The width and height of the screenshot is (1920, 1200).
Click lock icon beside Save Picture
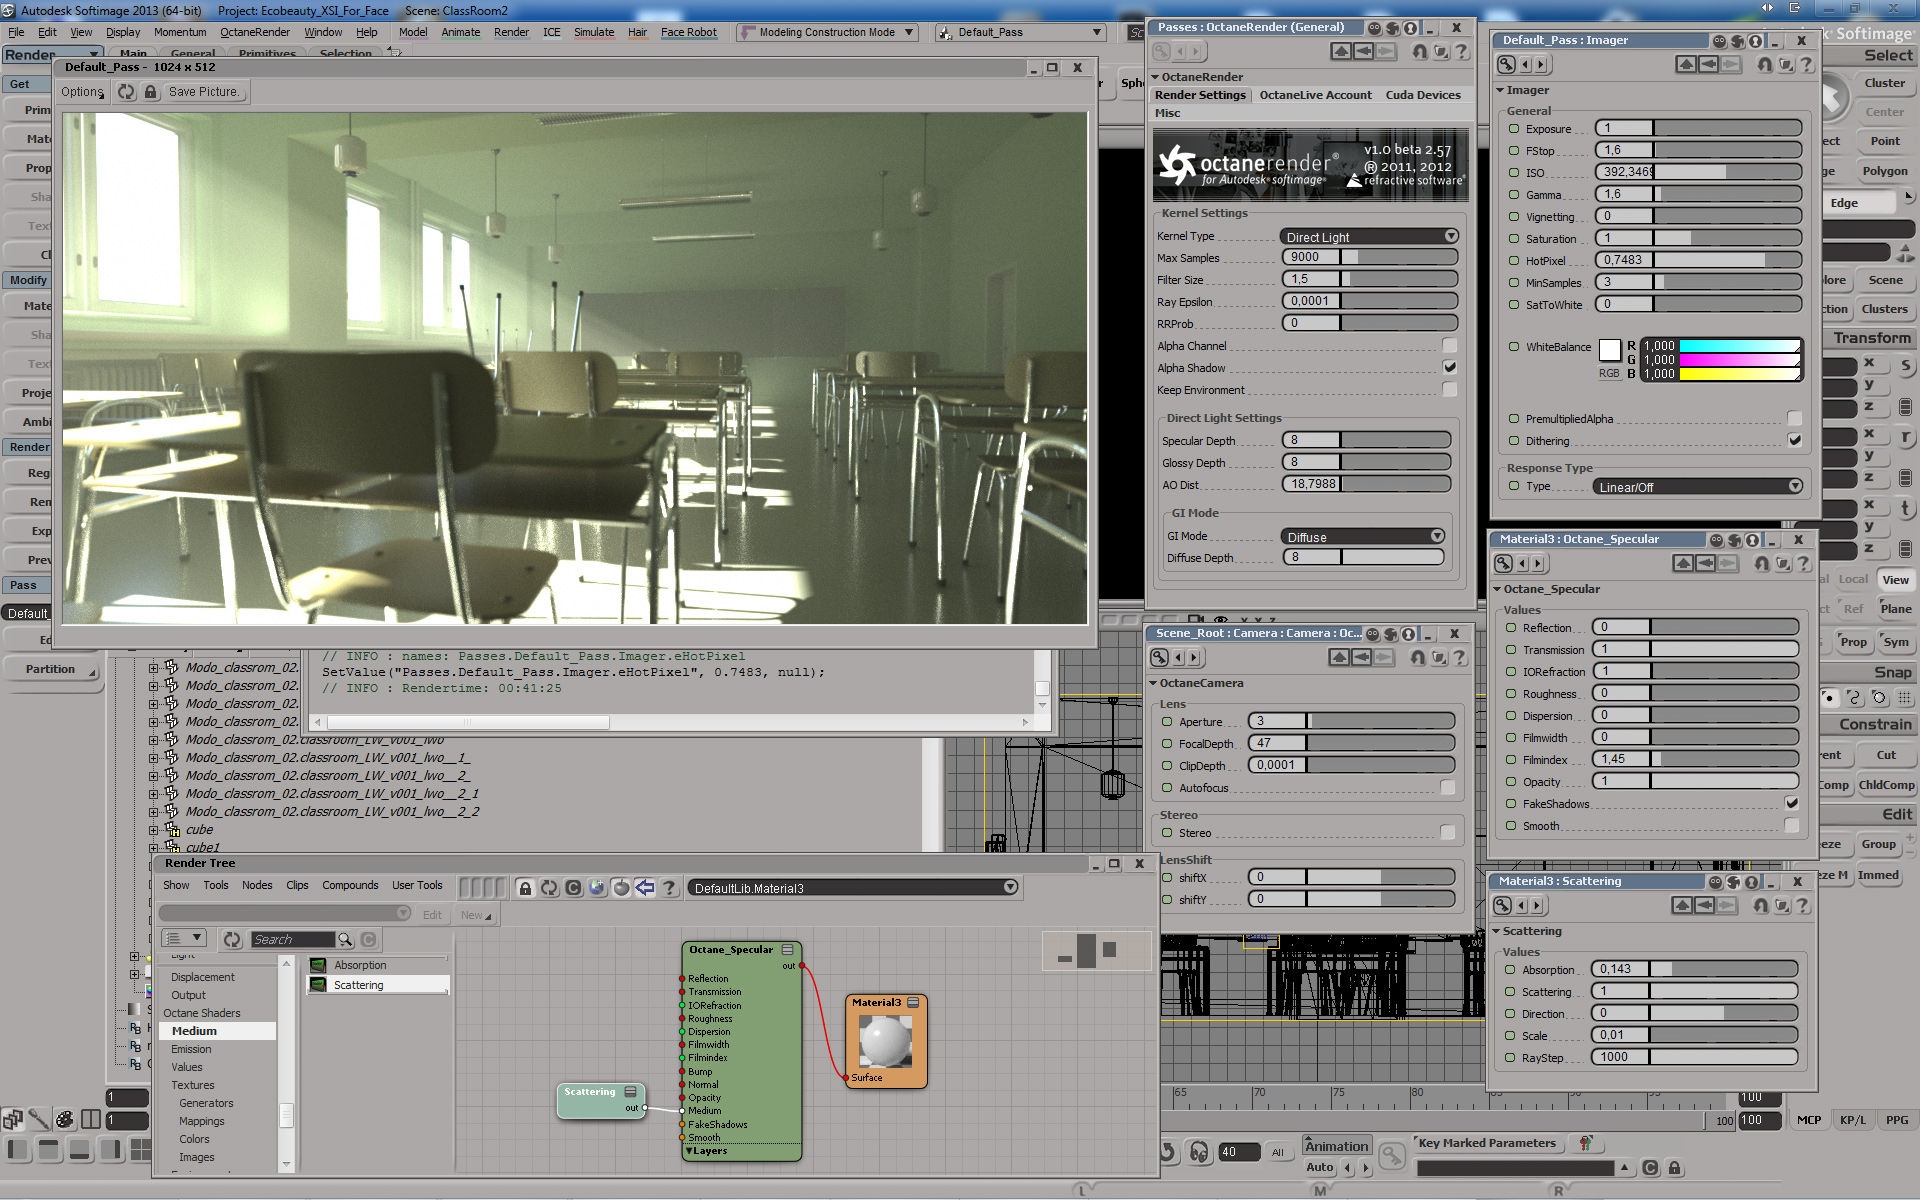pyautogui.click(x=150, y=92)
